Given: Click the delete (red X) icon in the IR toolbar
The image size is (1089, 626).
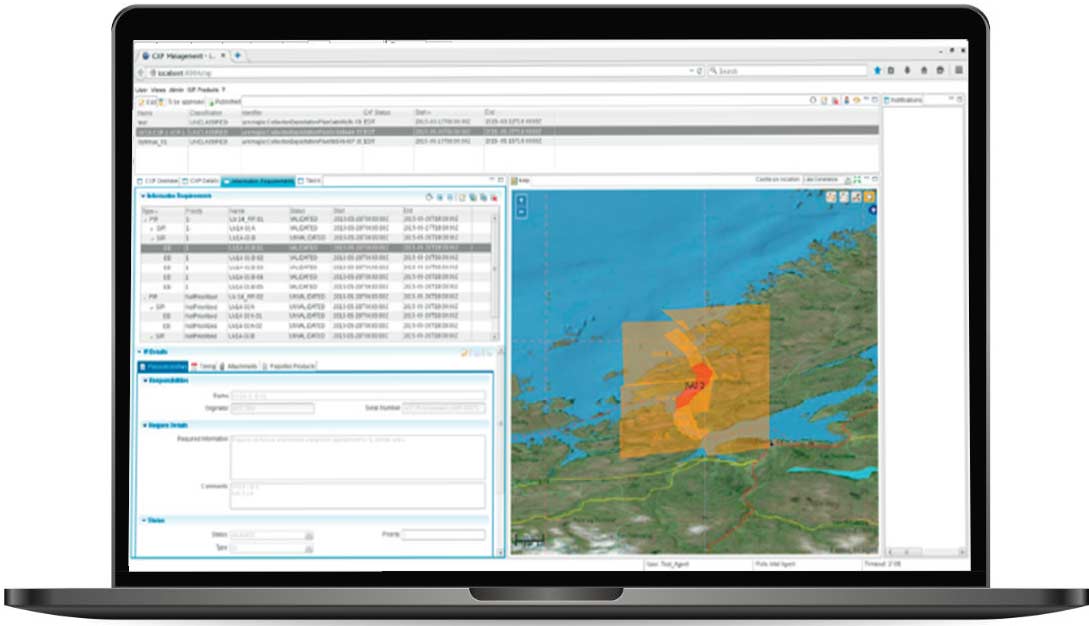Looking at the screenshot, I should click(x=495, y=197).
